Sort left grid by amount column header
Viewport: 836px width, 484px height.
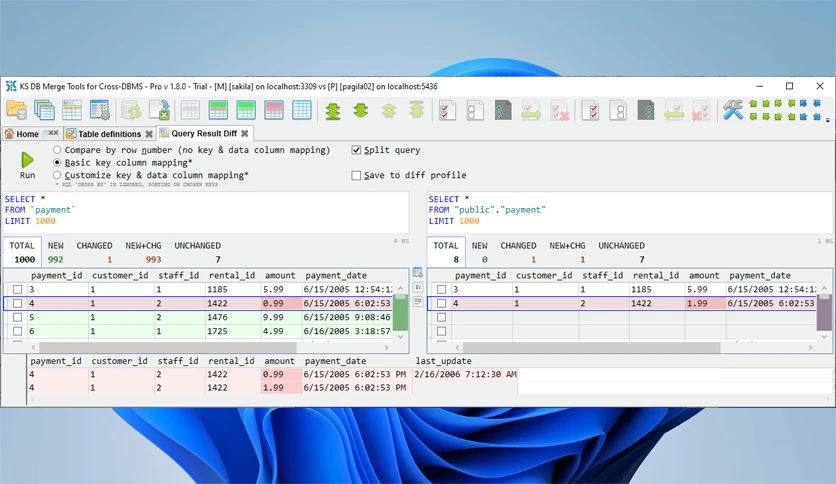coord(280,275)
